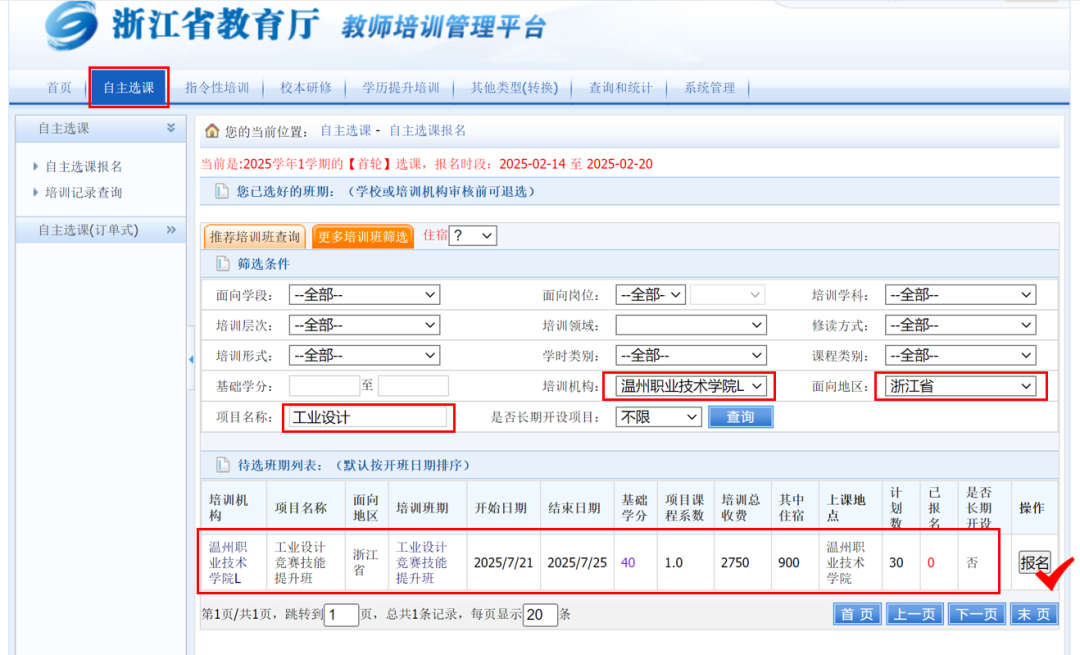
Task: Open the 面向学段 dropdown
Action: coord(364,295)
